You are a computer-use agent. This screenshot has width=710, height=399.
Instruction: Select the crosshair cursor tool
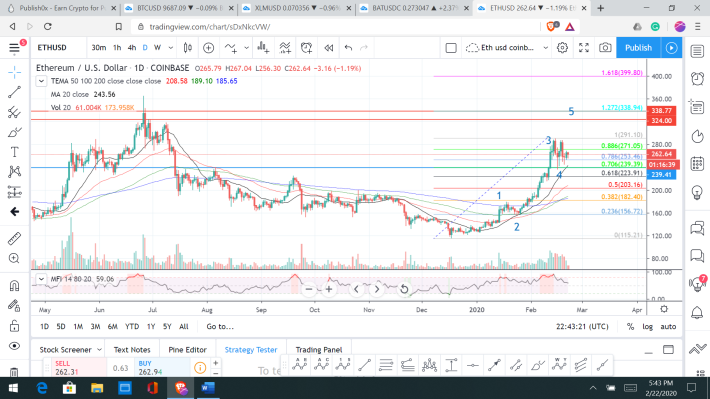coord(14,72)
